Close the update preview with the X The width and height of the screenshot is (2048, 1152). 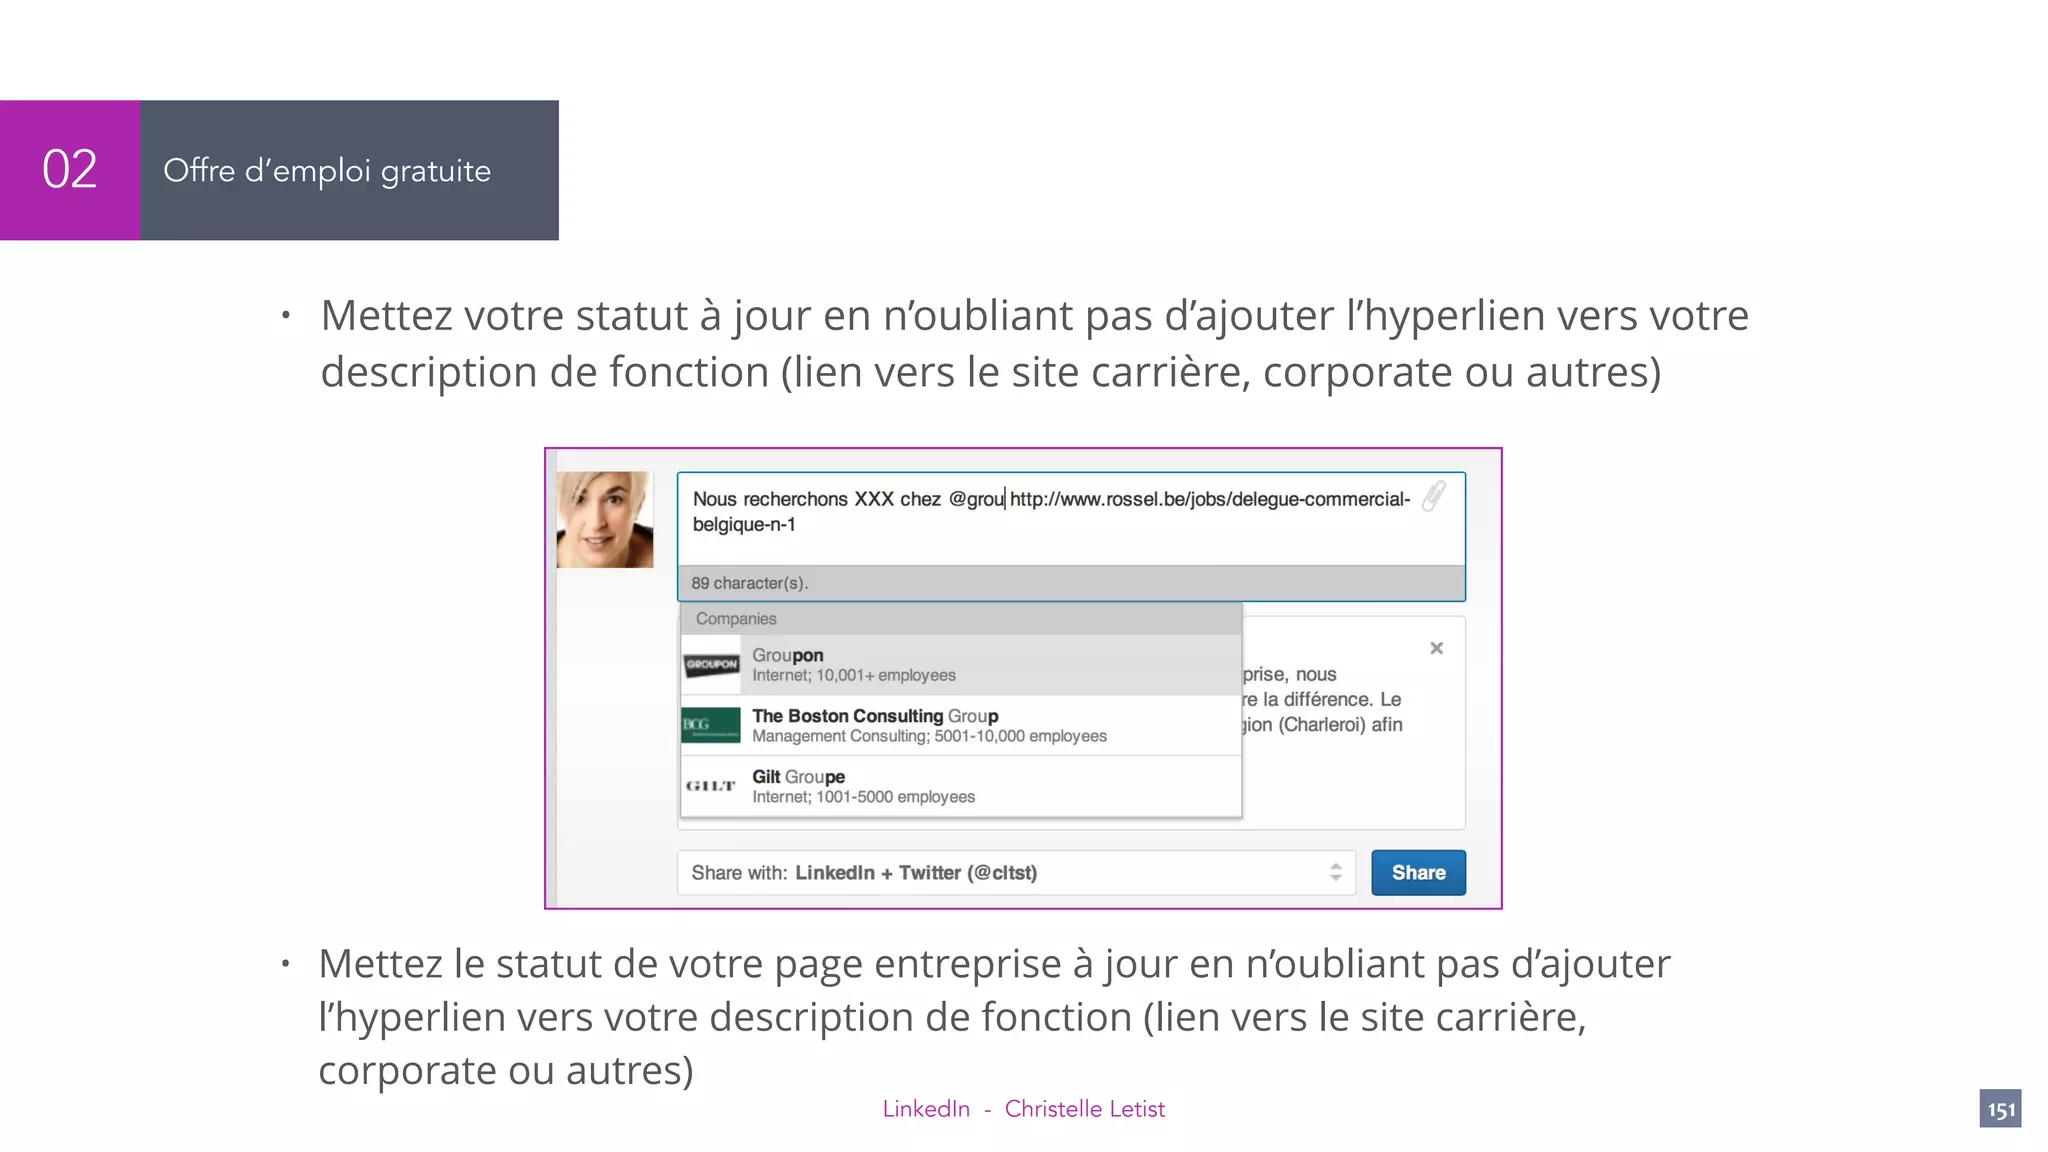click(x=1436, y=648)
